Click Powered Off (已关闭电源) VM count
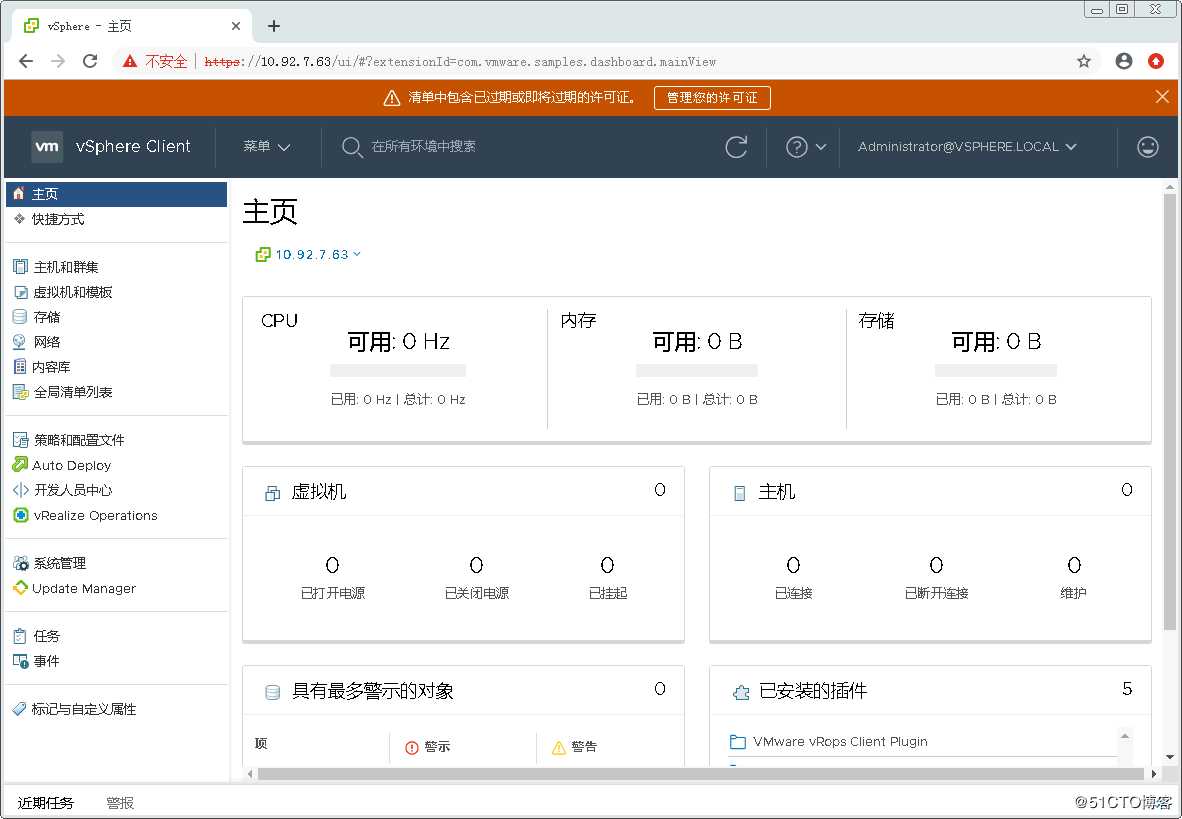 tap(476, 565)
